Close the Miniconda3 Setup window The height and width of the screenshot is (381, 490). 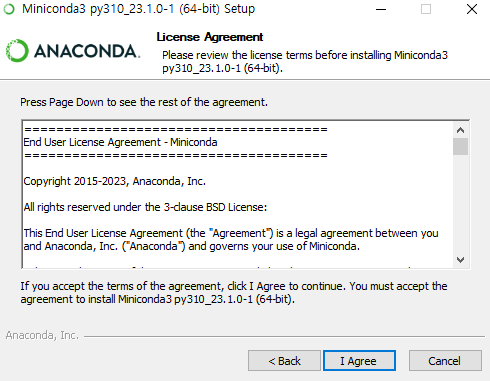pos(472,9)
